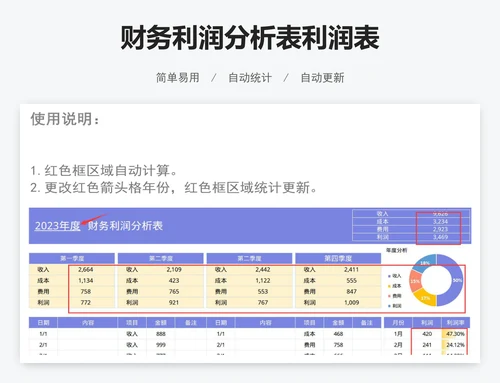Select the amount cell 468
Screen dimensions: 500x383
[338, 334]
